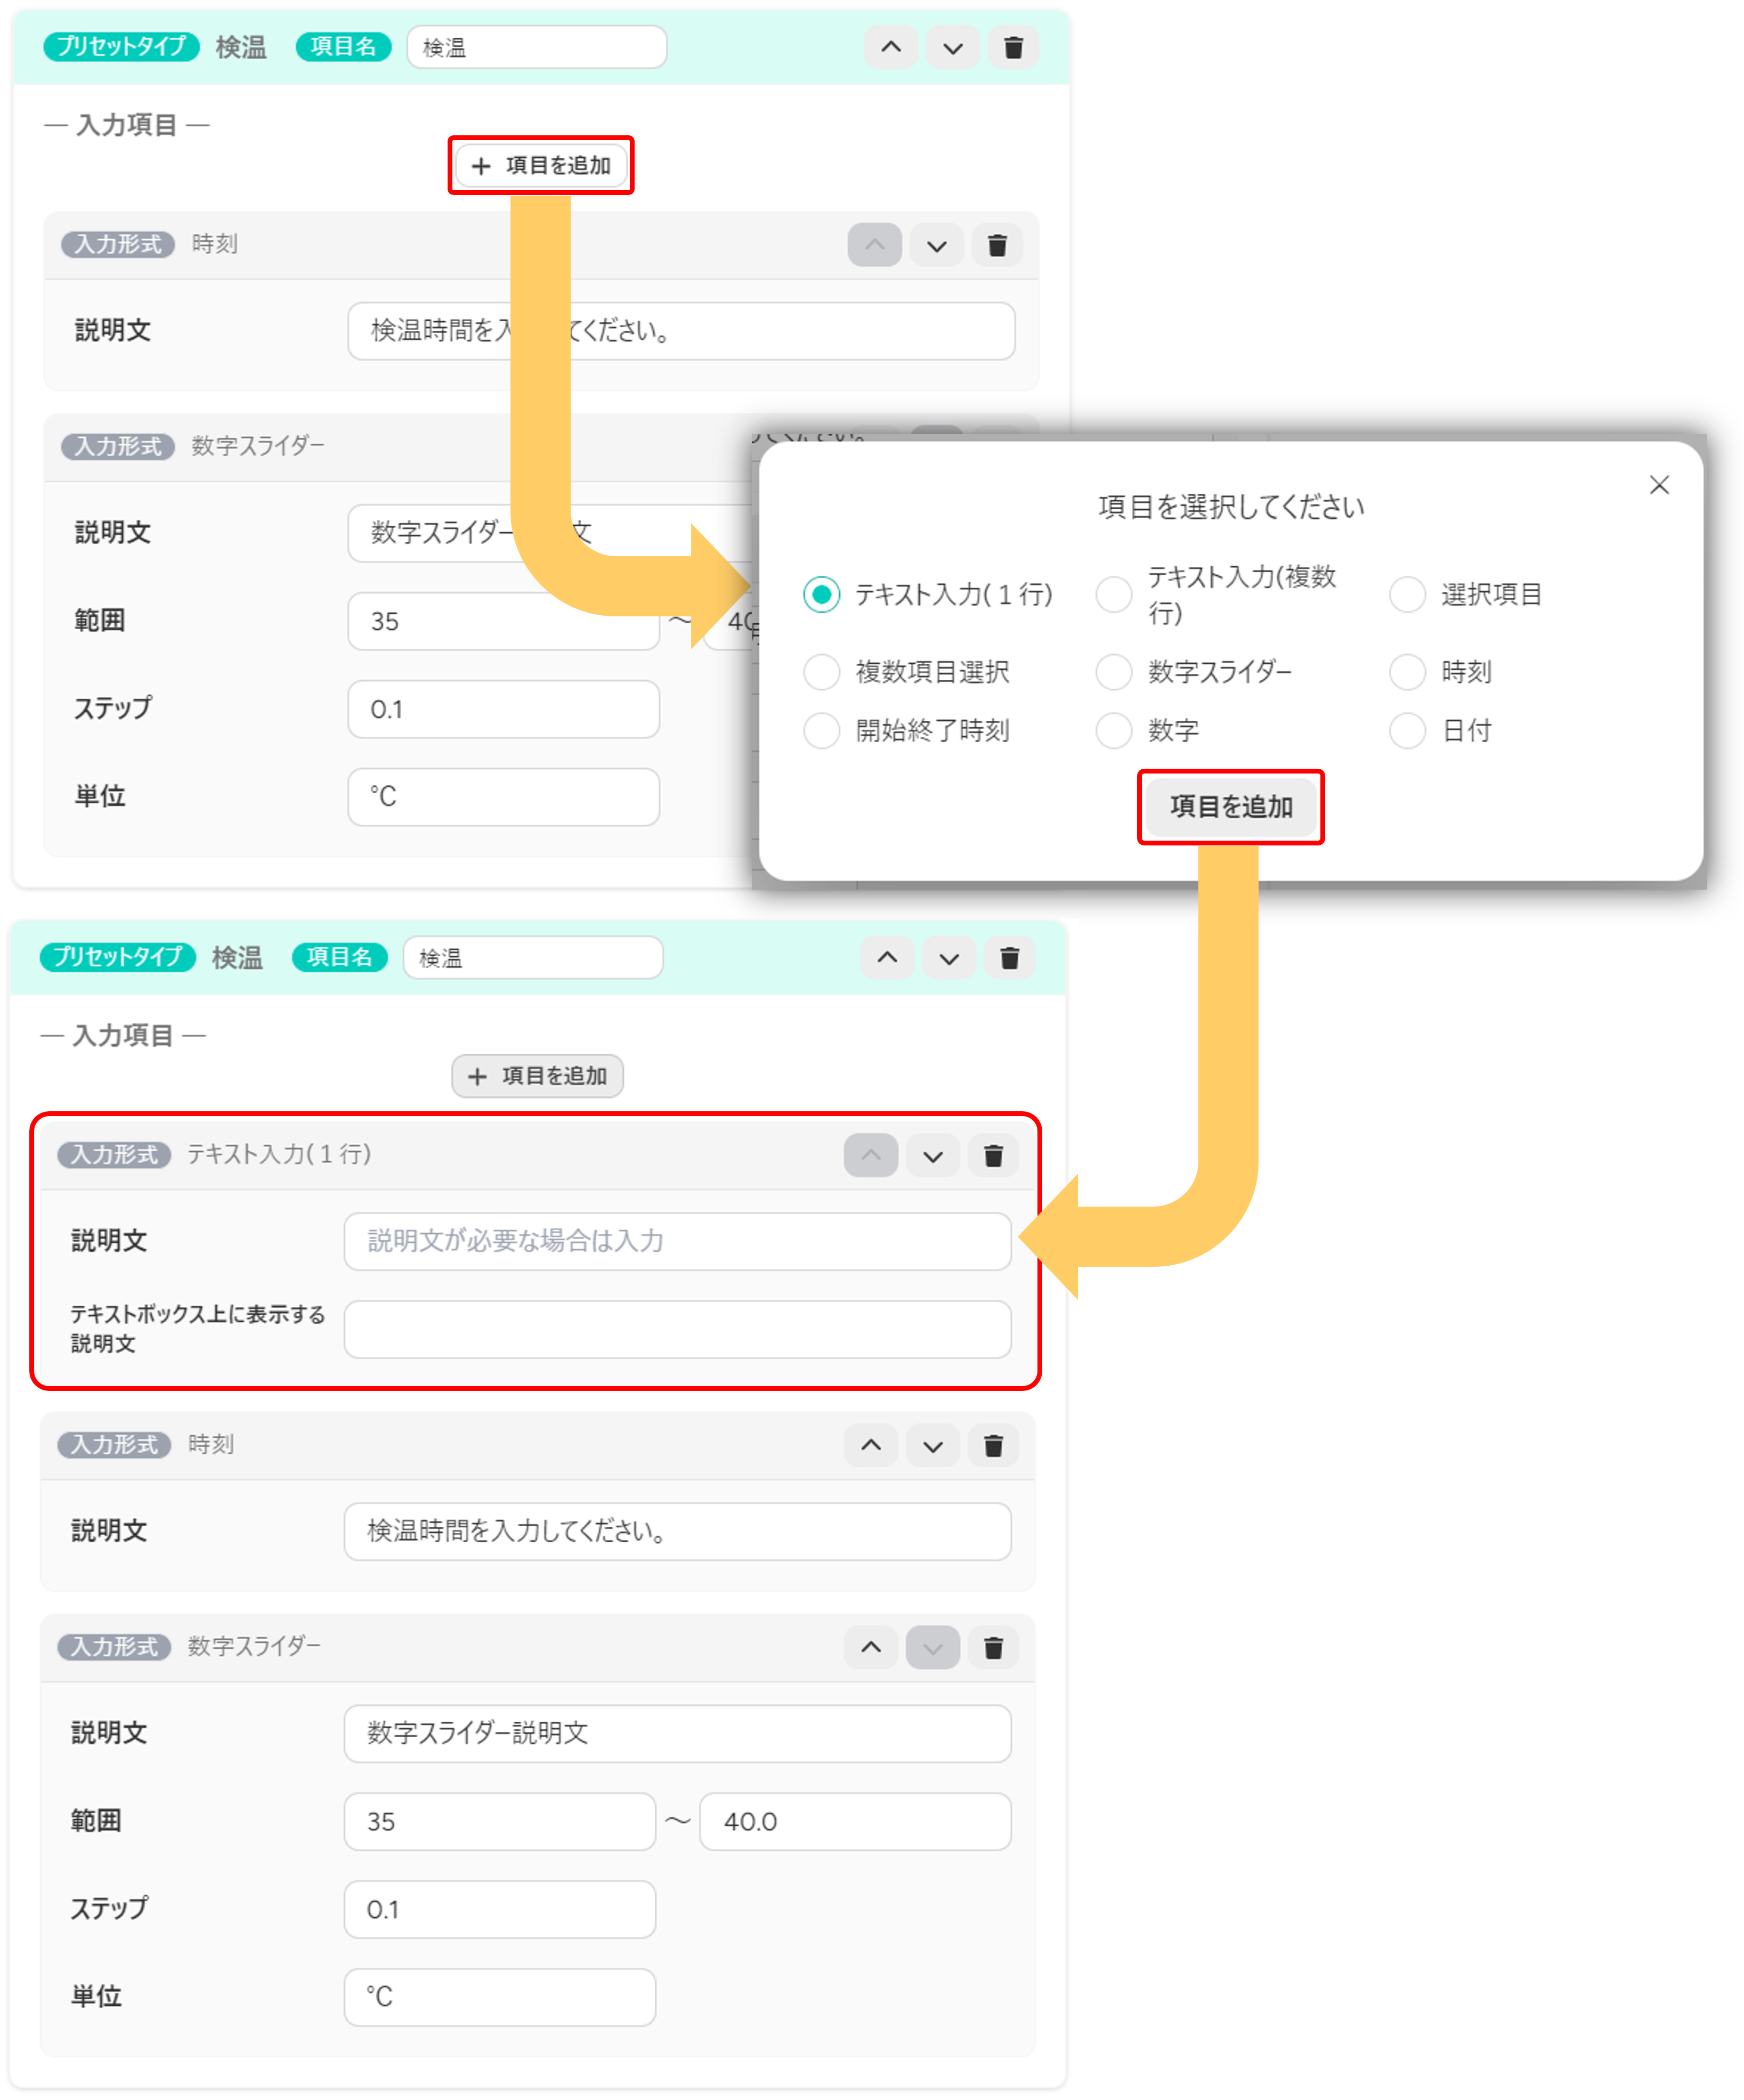Move 検温 preset down in top panel
The image size is (1744, 2100).
point(952,47)
